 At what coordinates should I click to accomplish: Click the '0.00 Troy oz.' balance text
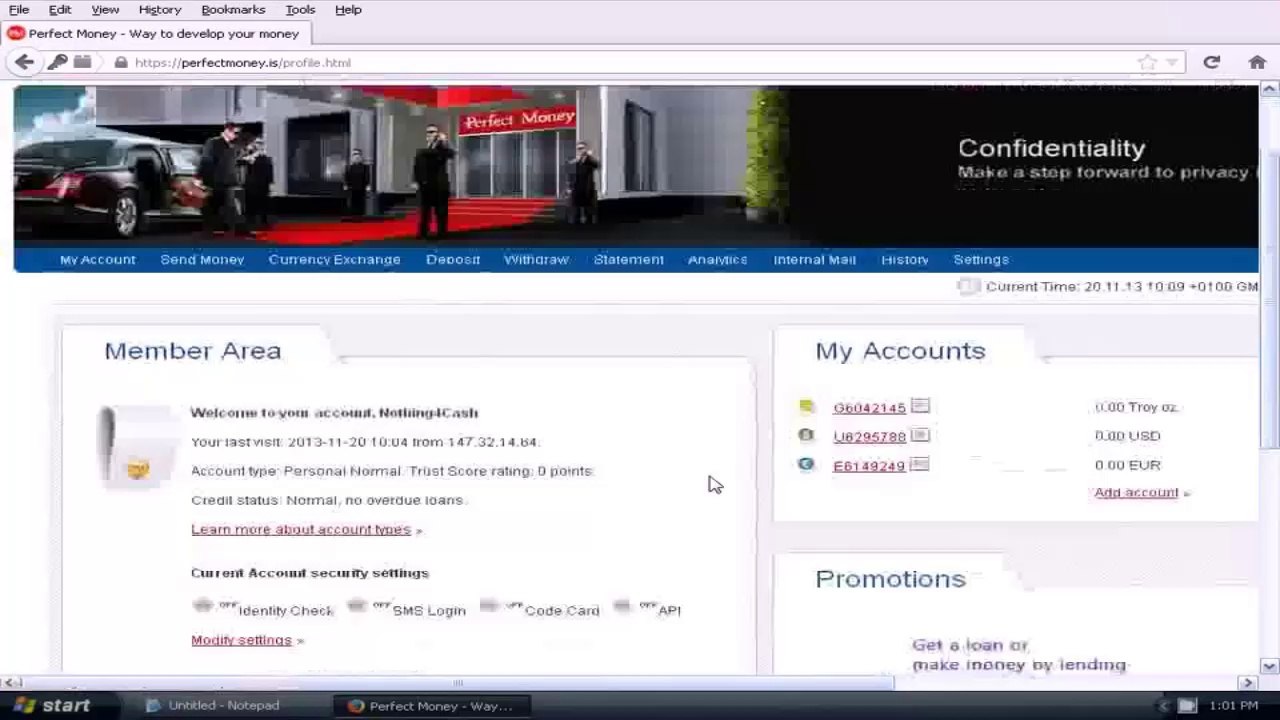click(1137, 407)
